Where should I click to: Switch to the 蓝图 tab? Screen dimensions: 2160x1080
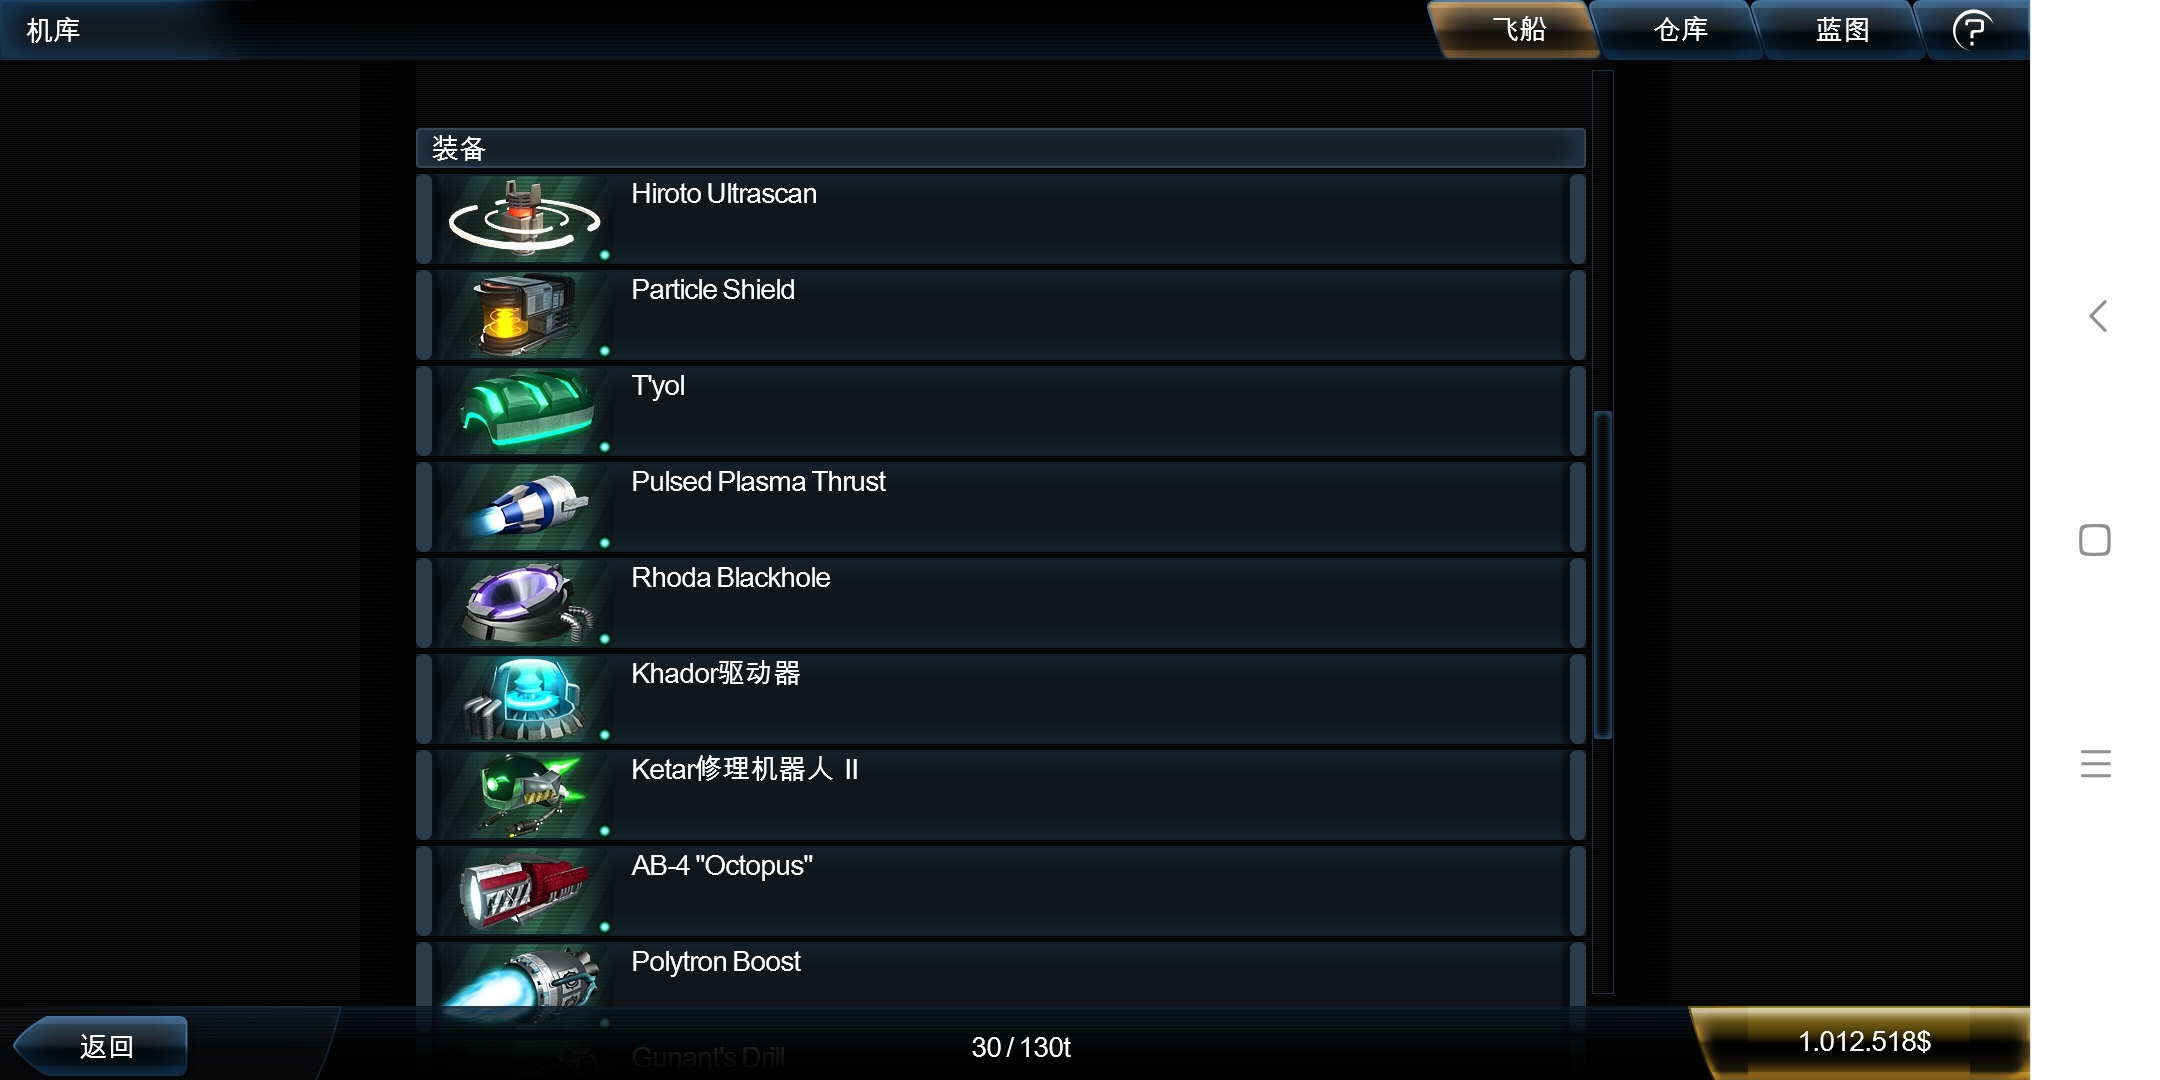coord(1842,30)
